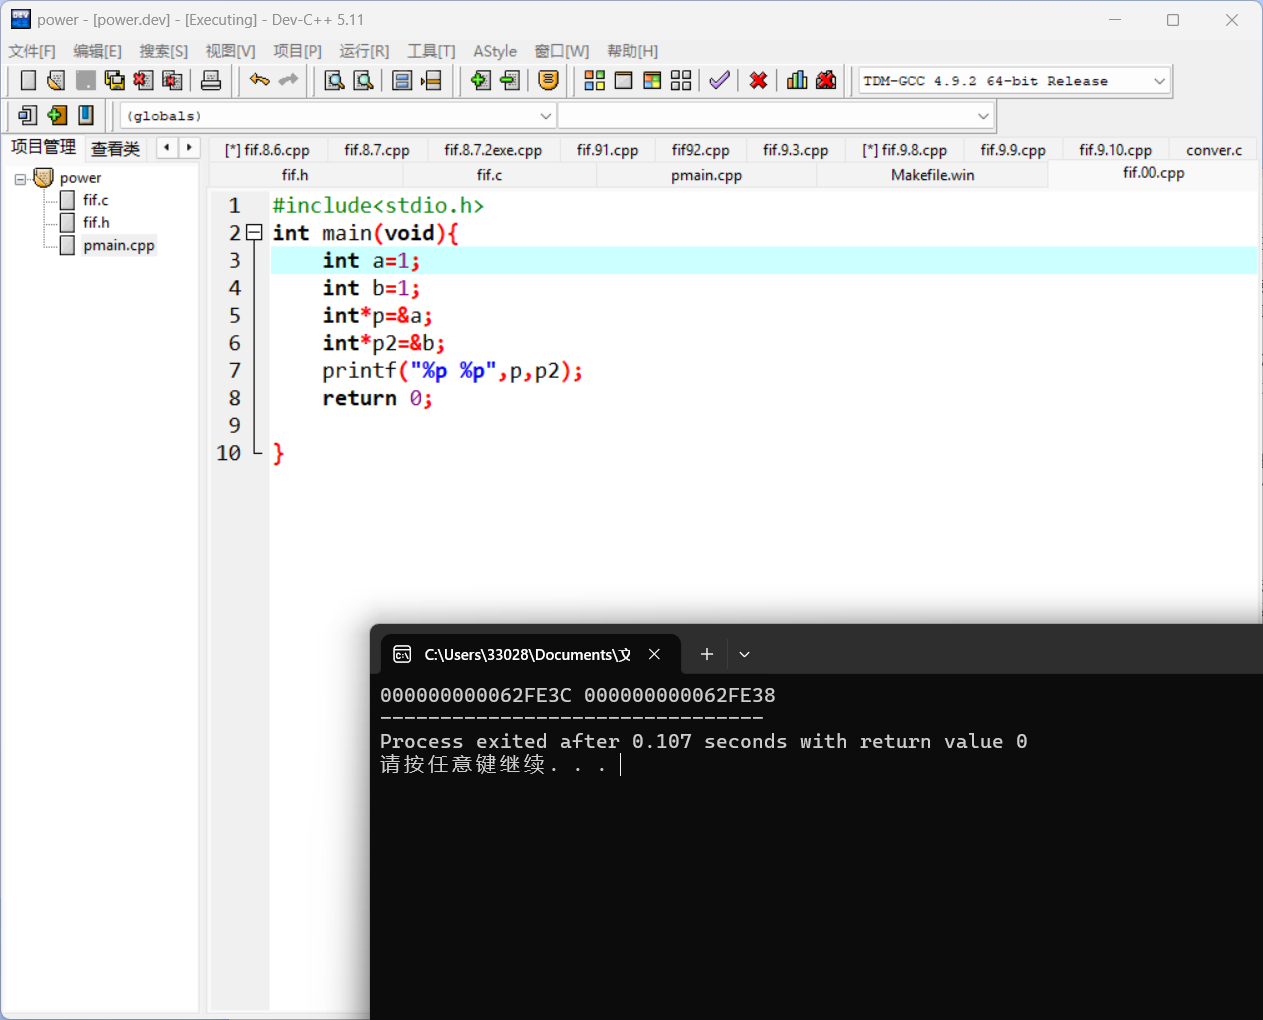Open the 运行[R] menu
This screenshot has height=1020, width=1263.
pos(364,51)
